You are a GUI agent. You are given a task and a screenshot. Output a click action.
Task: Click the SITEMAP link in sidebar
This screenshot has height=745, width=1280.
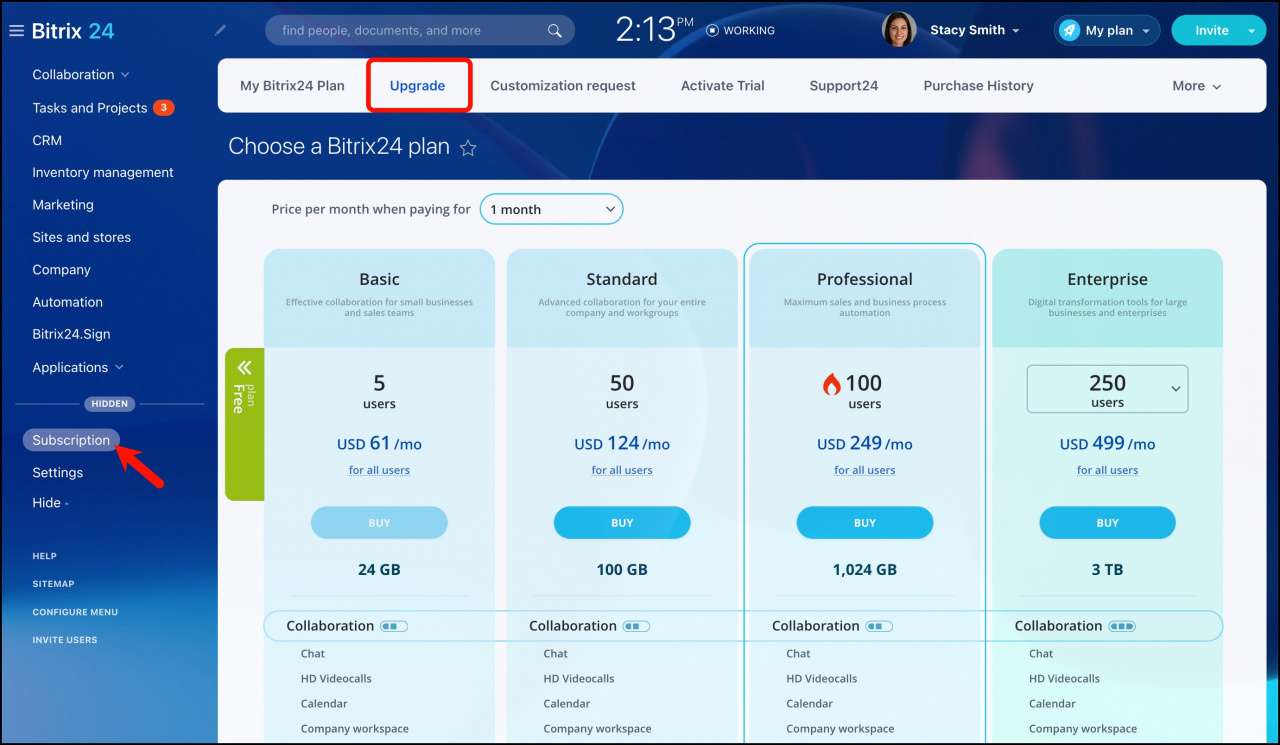pyautogui.click(x=54, y=584)
